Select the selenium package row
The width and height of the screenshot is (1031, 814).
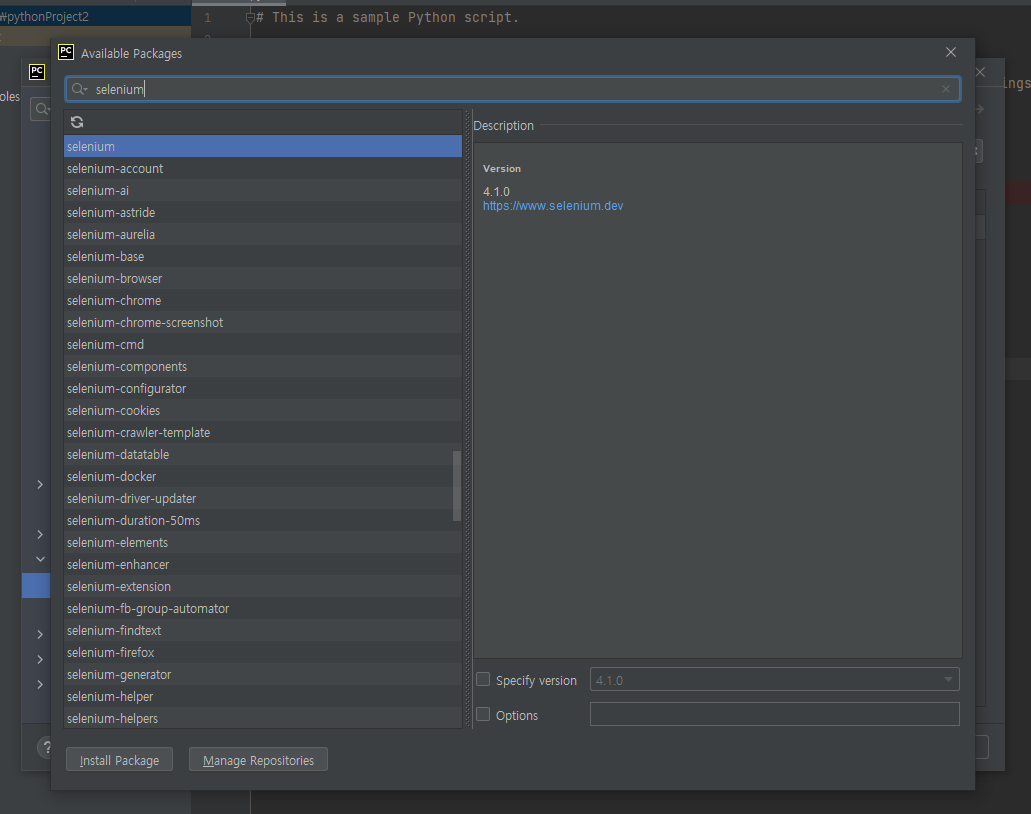(263, 146)
